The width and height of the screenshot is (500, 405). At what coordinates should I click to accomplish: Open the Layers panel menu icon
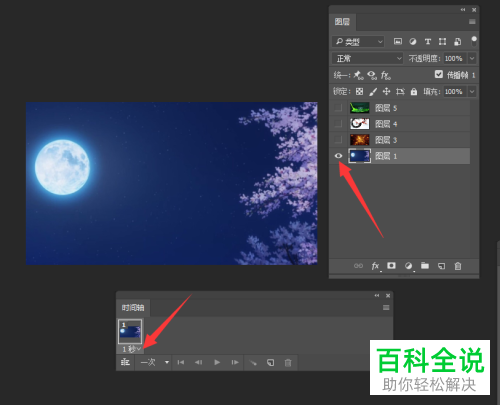coord(472,22)
